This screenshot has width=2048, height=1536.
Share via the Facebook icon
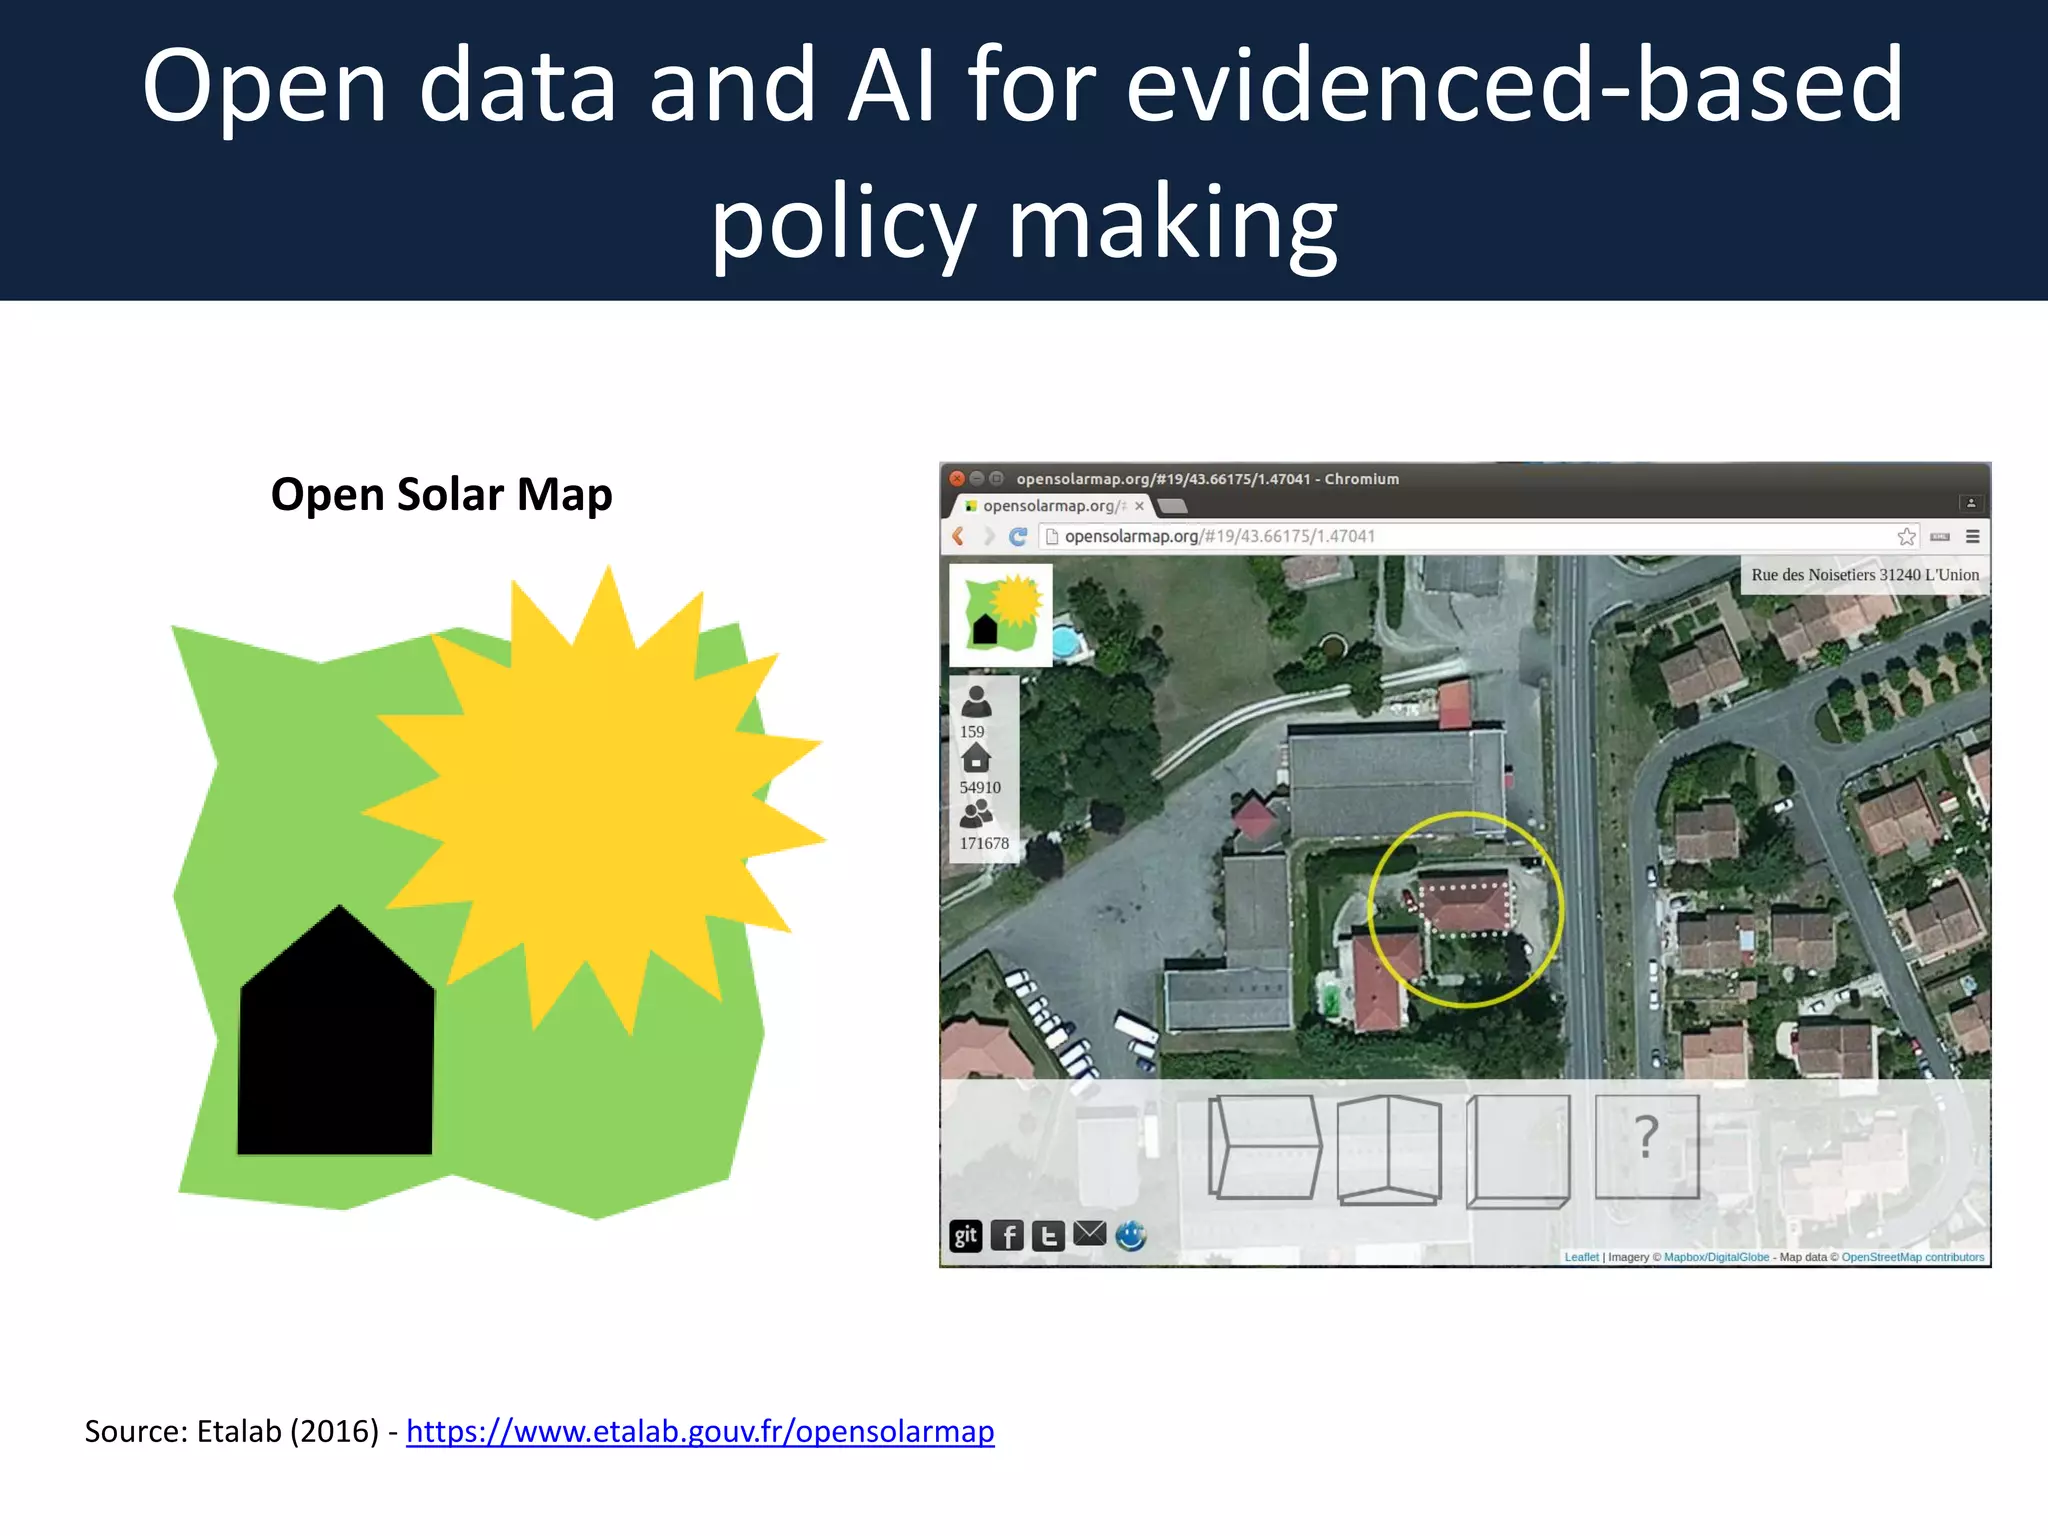click(1007, 1236)
